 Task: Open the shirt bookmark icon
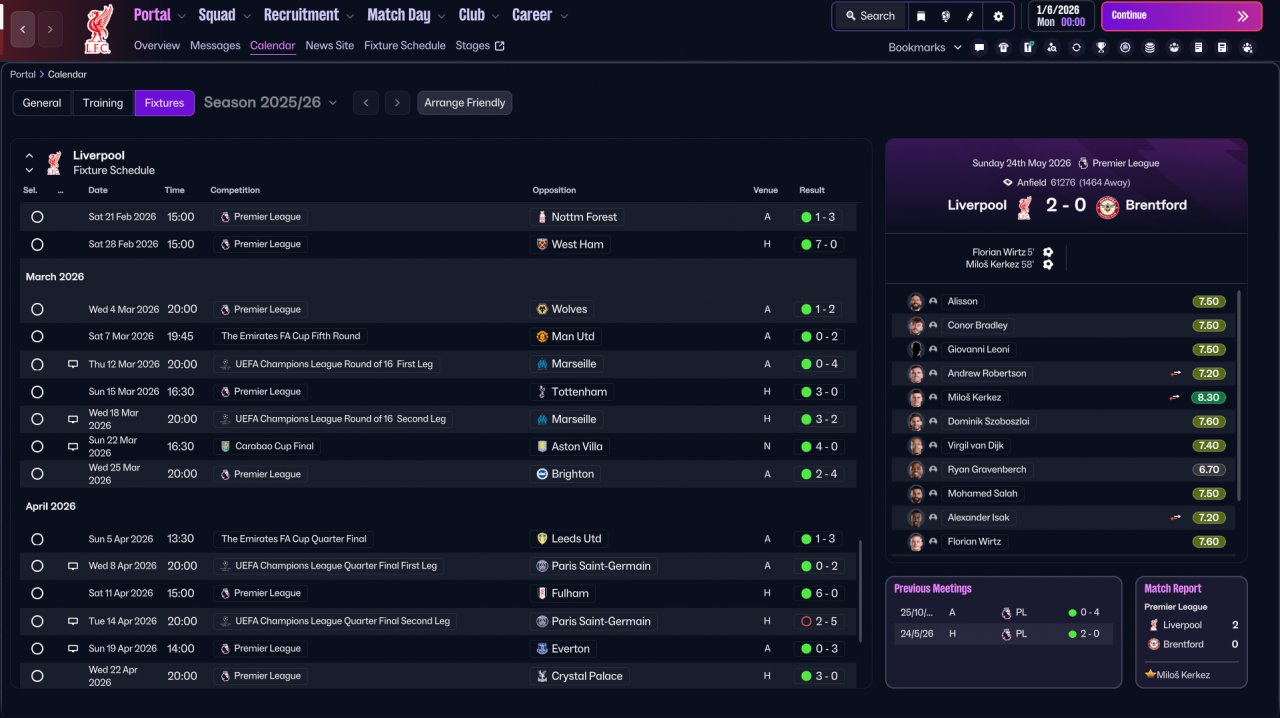pyautogui.click(x=1003, y=47)
